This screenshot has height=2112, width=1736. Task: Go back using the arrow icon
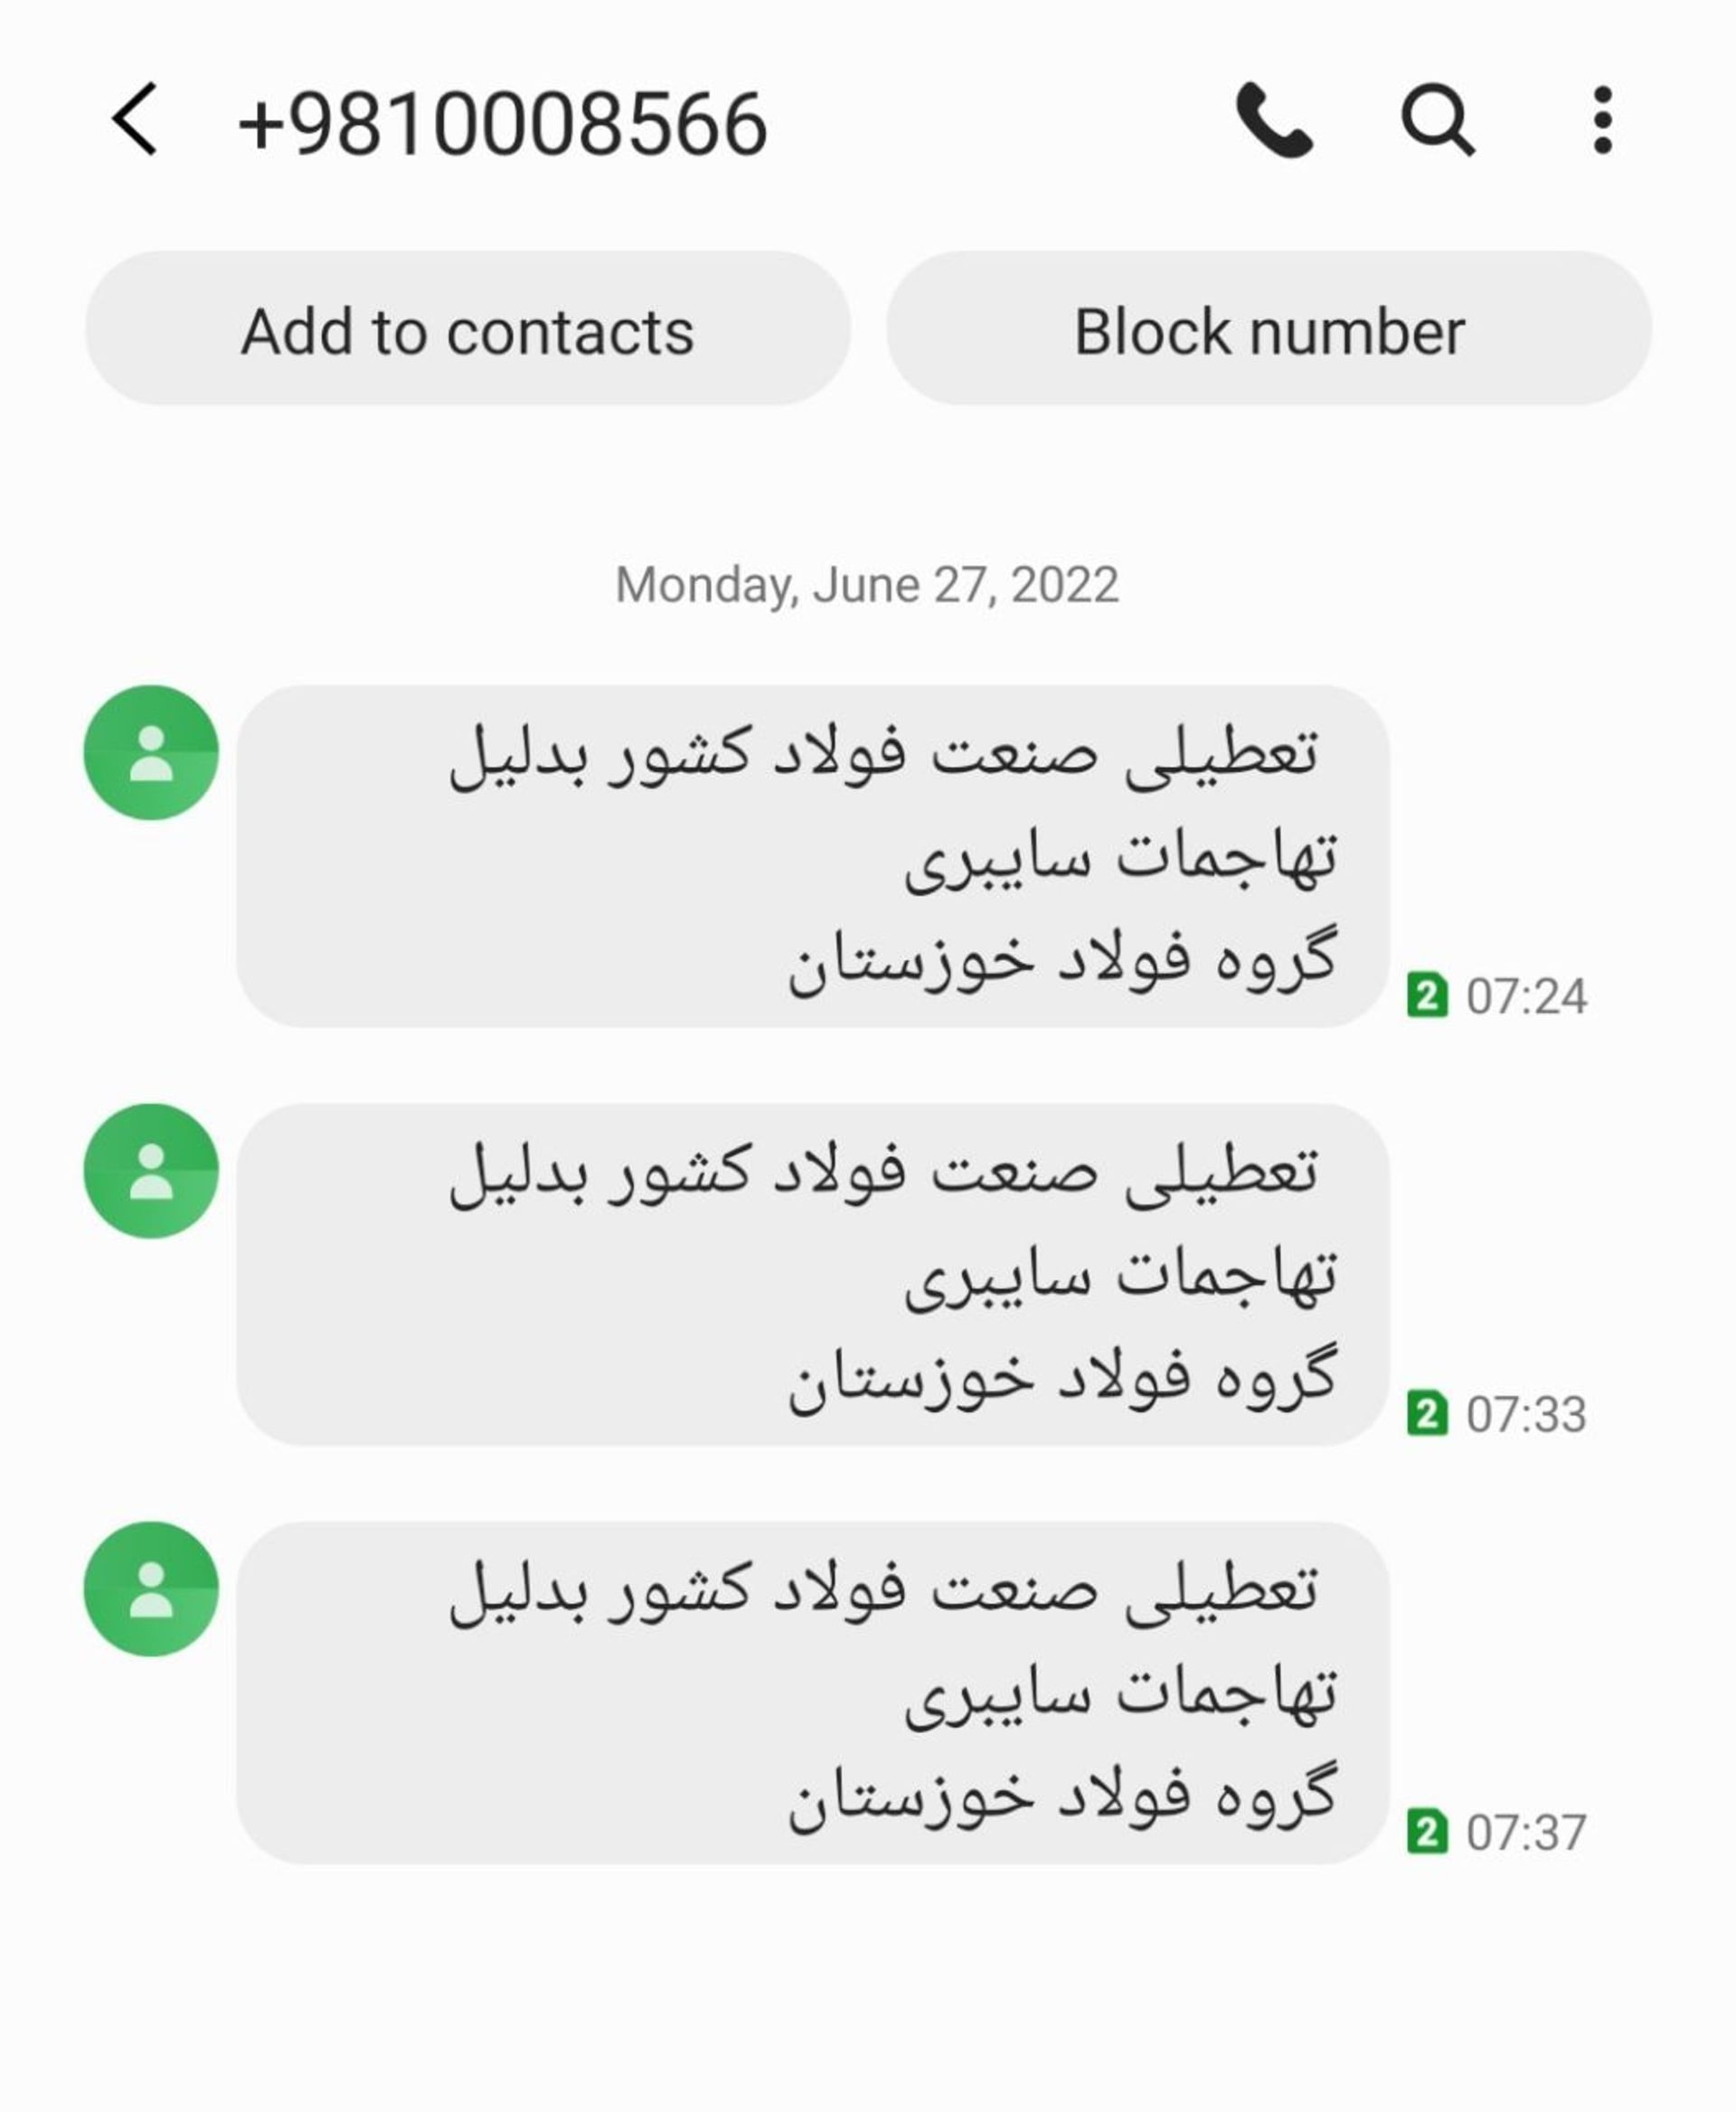point(135,119)
